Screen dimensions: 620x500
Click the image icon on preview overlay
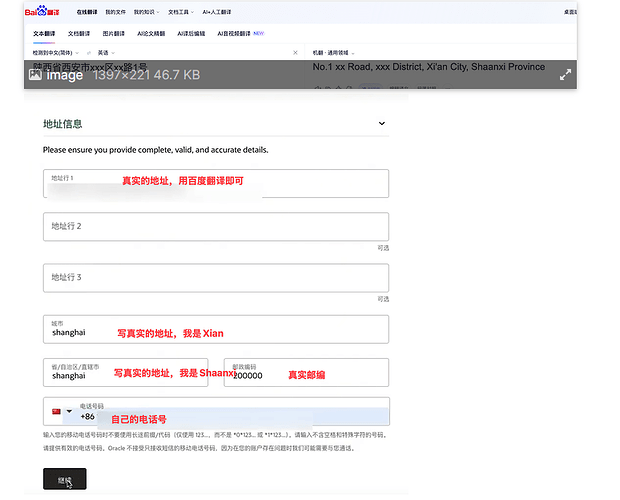tap(35, 74)
